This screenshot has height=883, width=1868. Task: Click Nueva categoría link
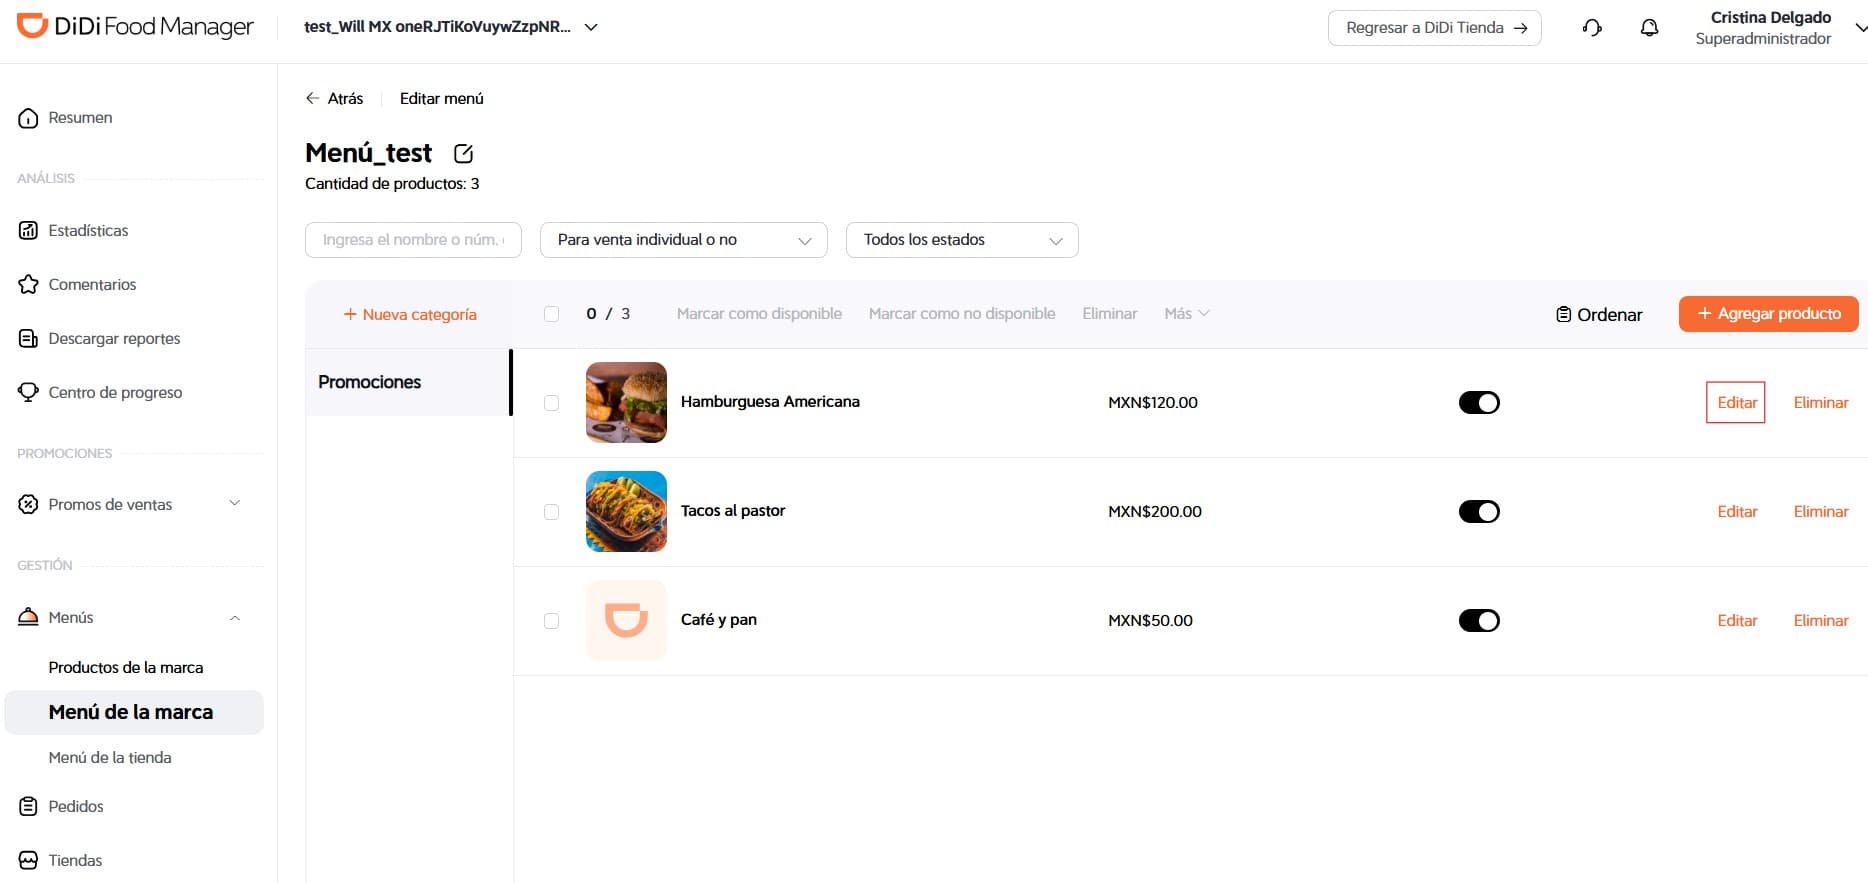pyautogui.click(x=410, y=315)
